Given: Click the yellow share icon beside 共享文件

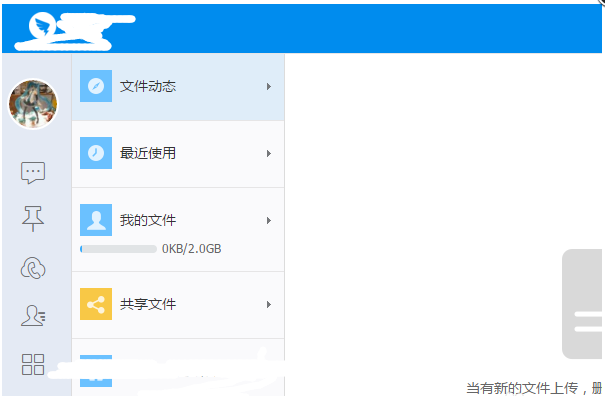Looking at the screenshot, I should (x=96, y=304).
